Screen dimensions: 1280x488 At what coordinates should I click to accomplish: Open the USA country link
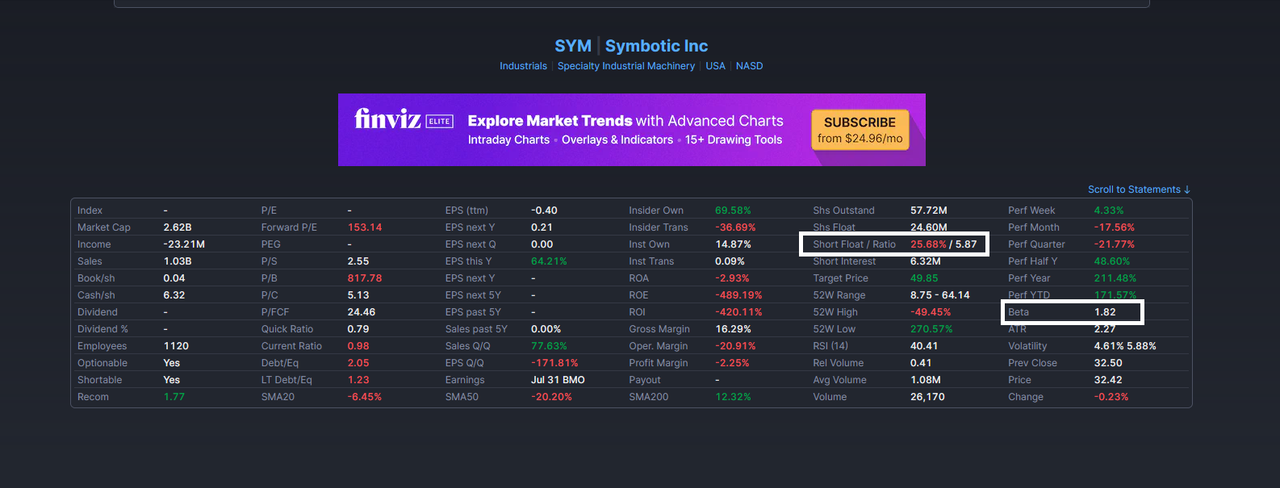point(715,66)
